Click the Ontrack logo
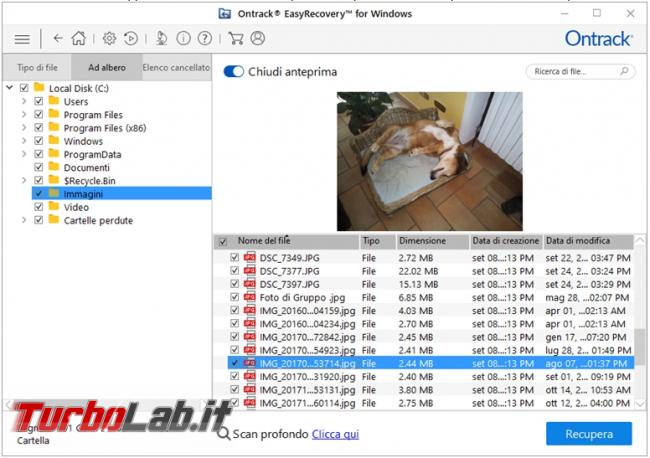Screen dimensions: 650x458 pos(599,39)
